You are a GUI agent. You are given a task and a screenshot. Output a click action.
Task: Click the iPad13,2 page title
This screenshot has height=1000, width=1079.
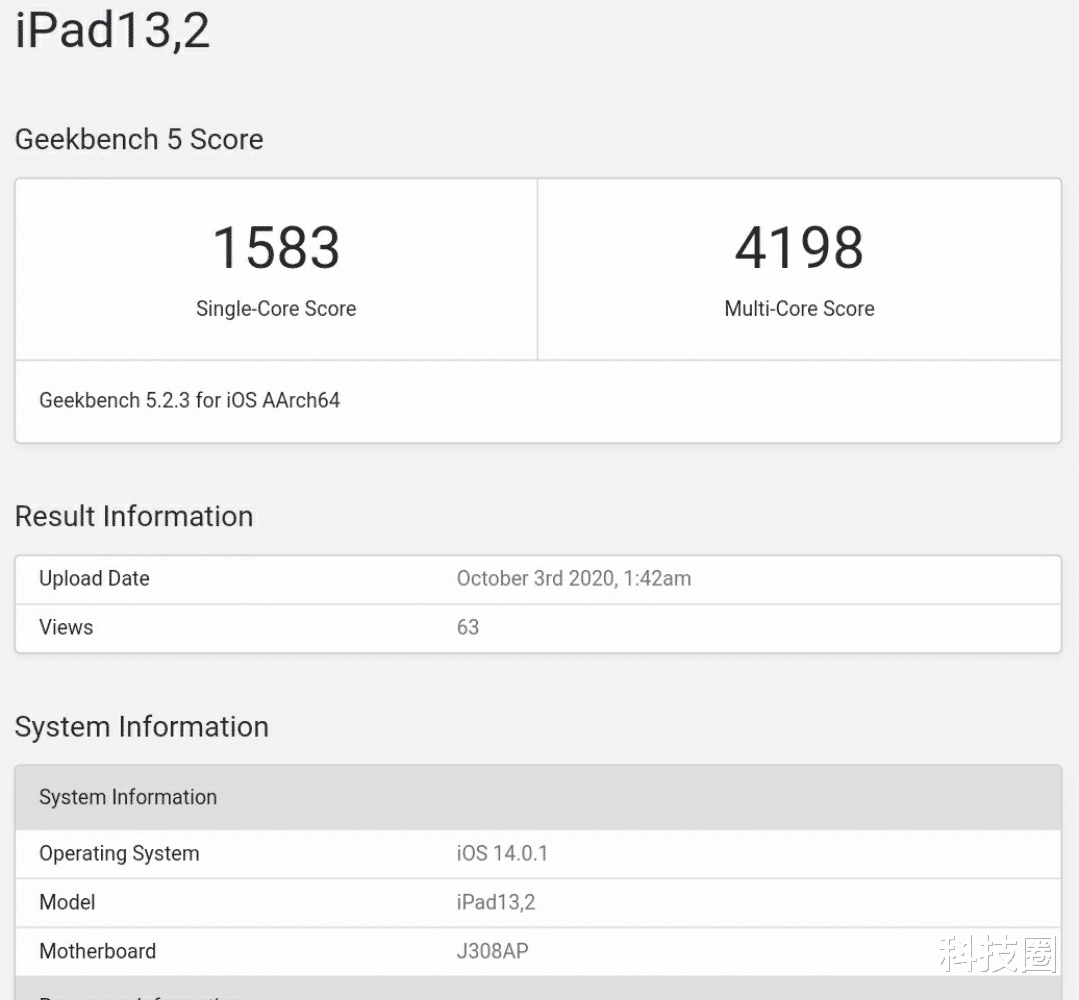point(112,32)
